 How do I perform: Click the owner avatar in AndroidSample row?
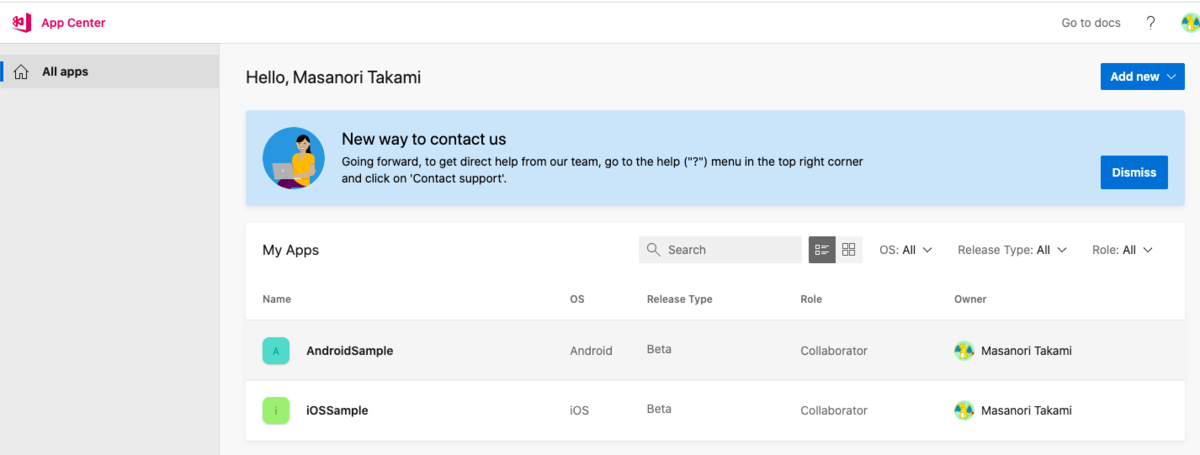pyautogui.click(x=964, y=351)
